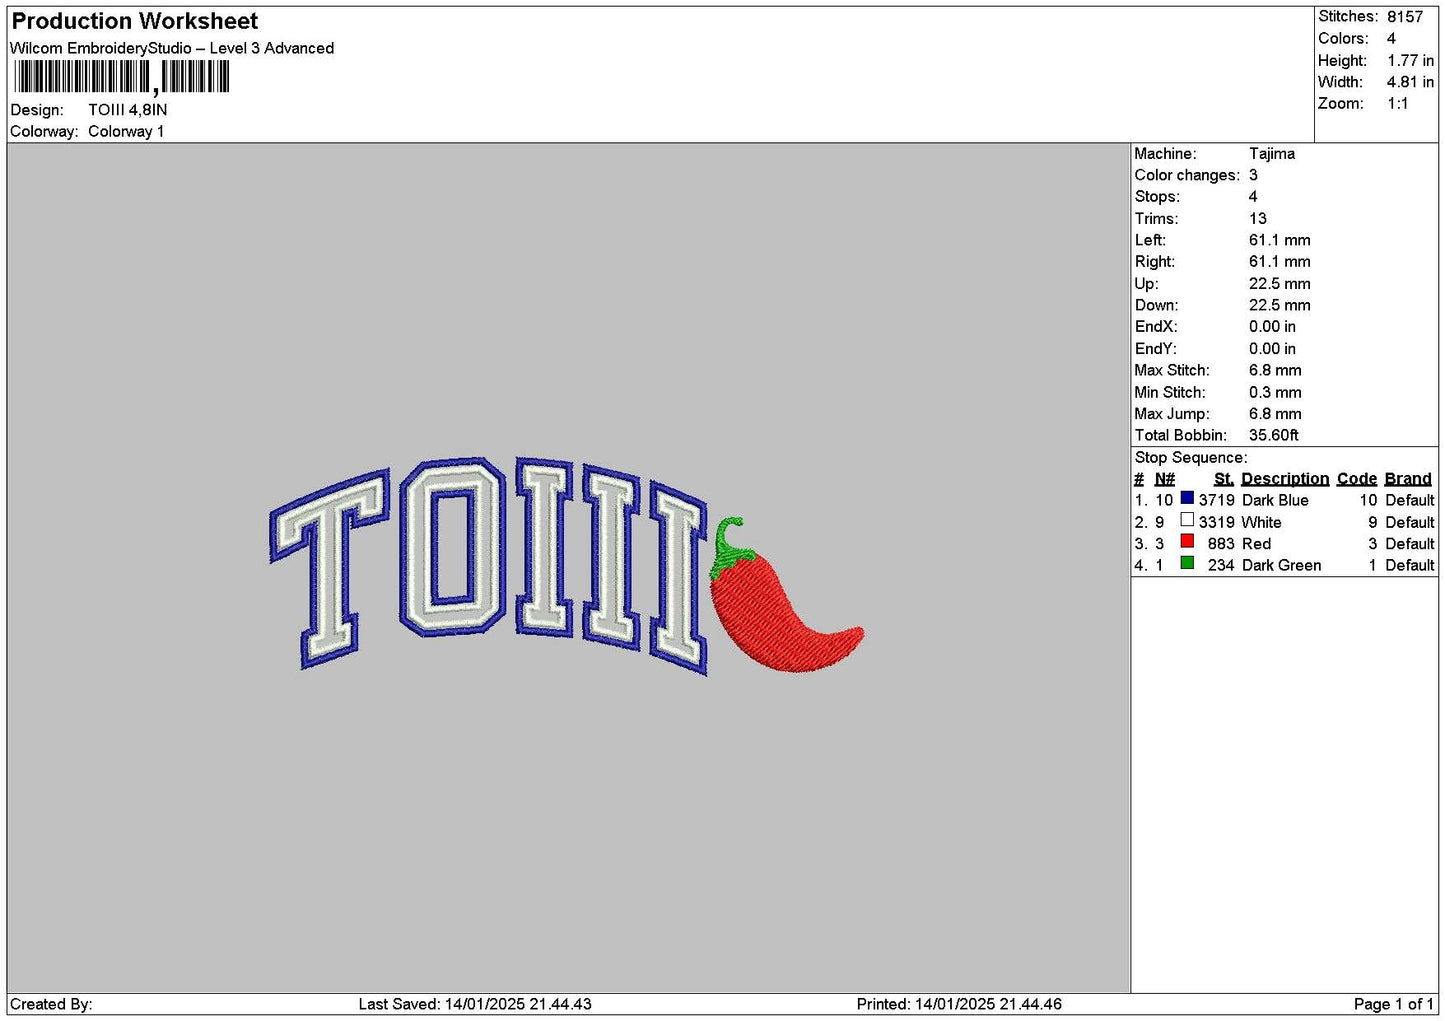Viewport: 1445px width, 1021px height.
Task: Click the Left value '61.1 mm'
Action: (x=1280, y=241)
